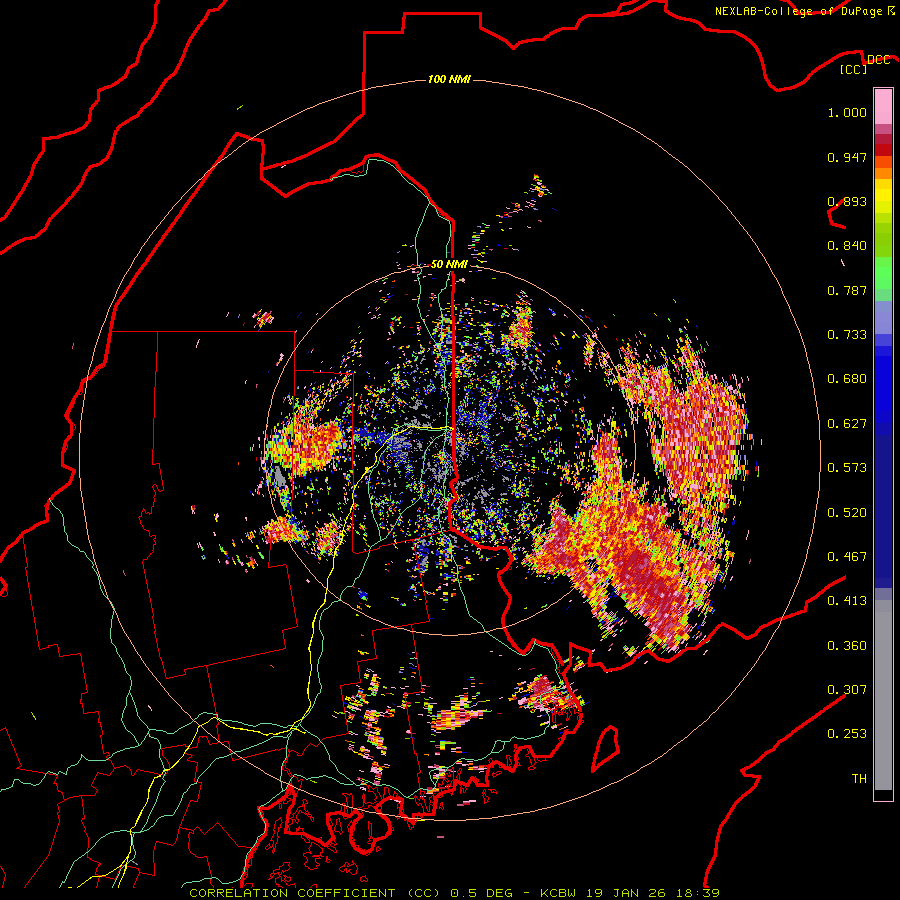The image size is (900, 900).
Task: Click the KCBW station identifier in the caption
Action: pyautogui.click(x=560, y=893)
